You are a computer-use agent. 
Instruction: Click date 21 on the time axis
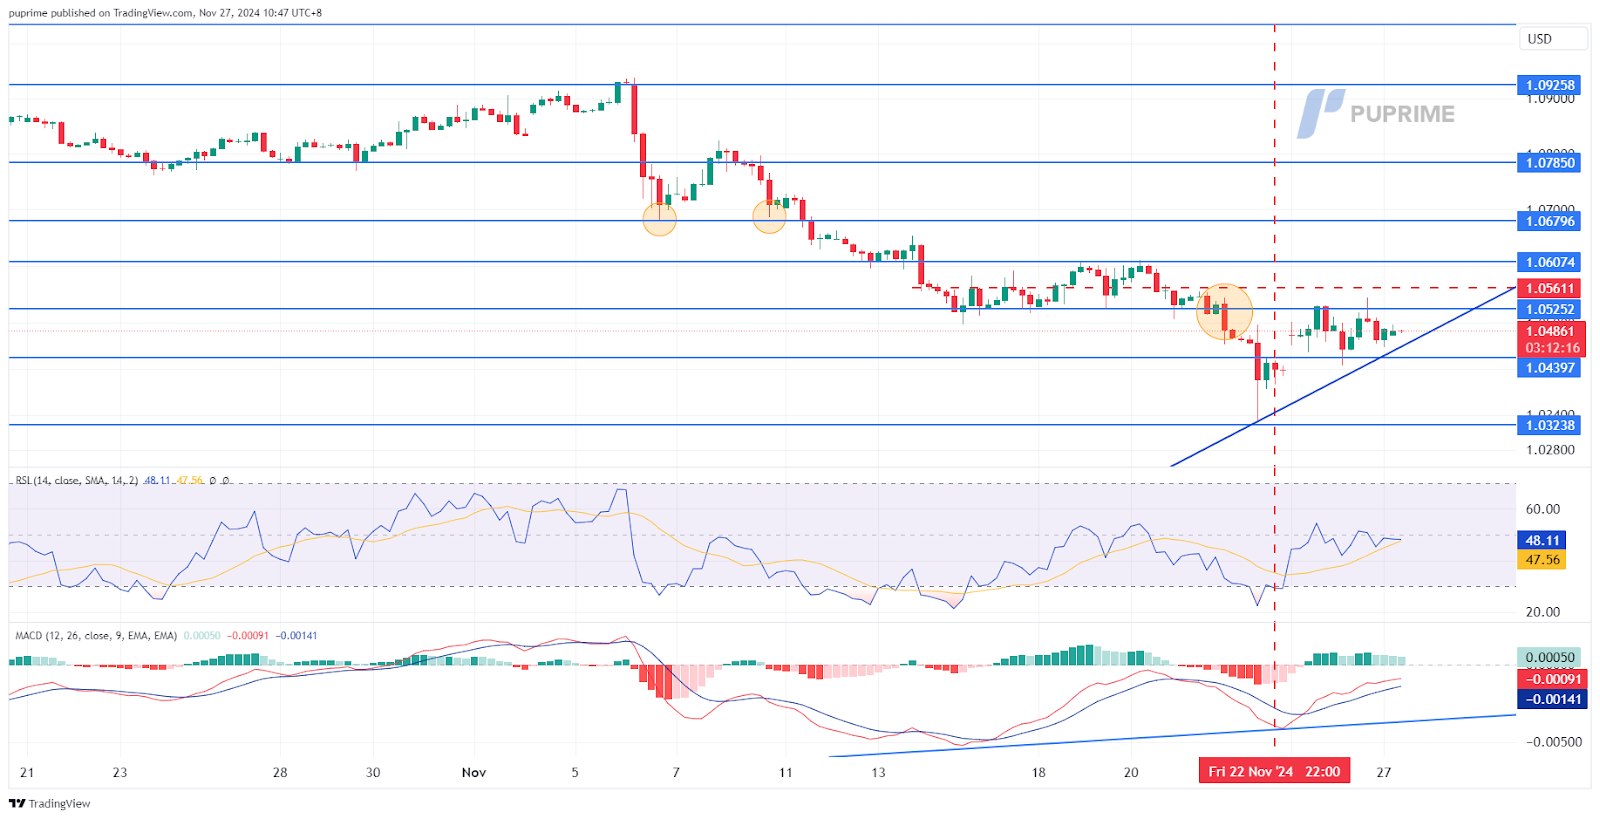pyautogui.click(x=27, y=772)
